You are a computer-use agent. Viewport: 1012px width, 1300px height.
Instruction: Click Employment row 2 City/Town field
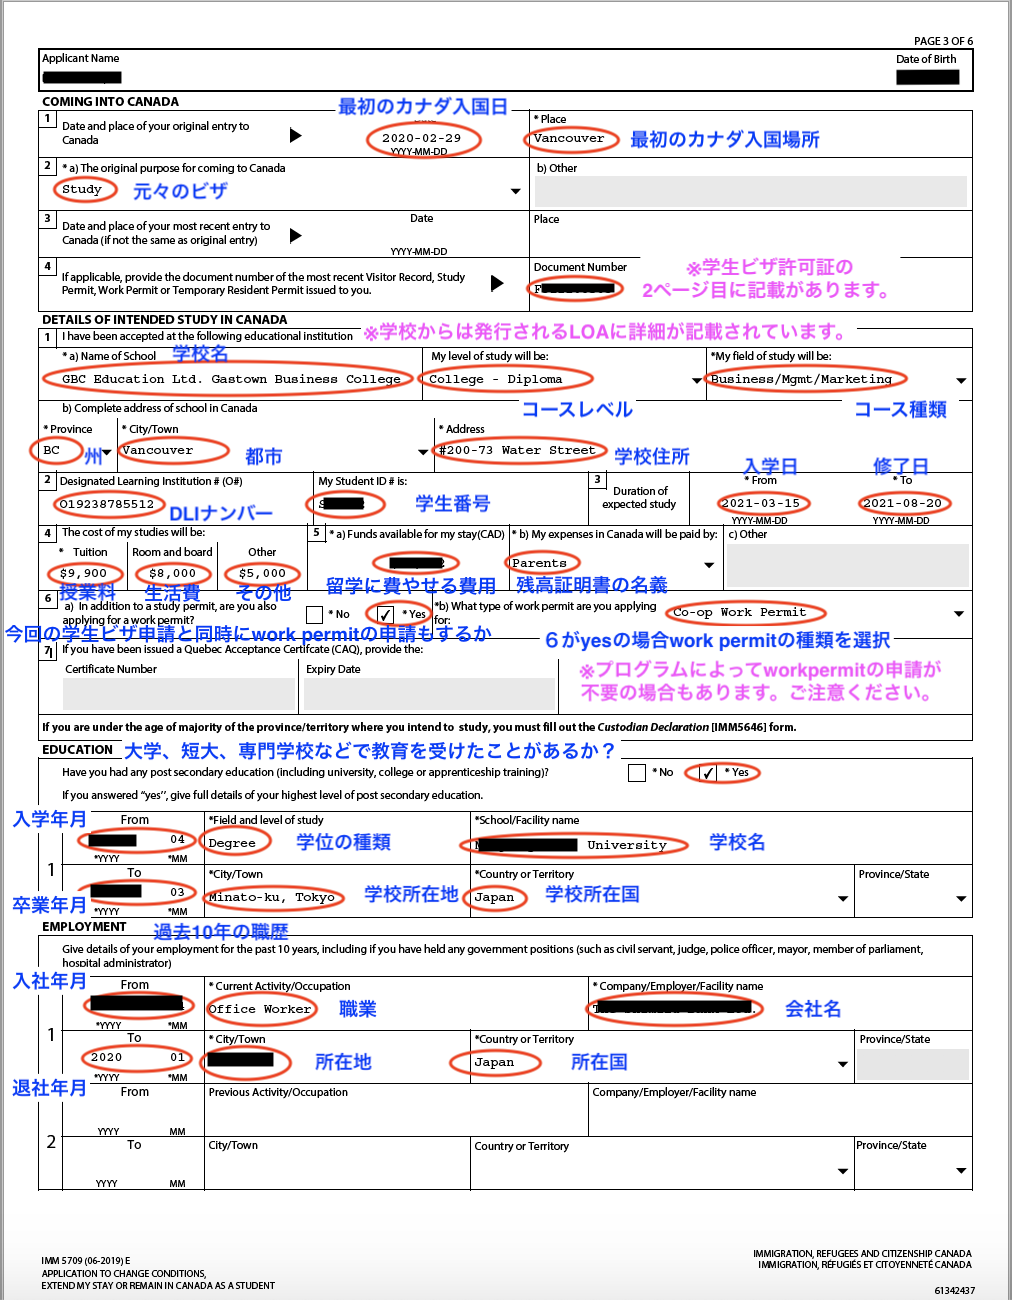337,1170
